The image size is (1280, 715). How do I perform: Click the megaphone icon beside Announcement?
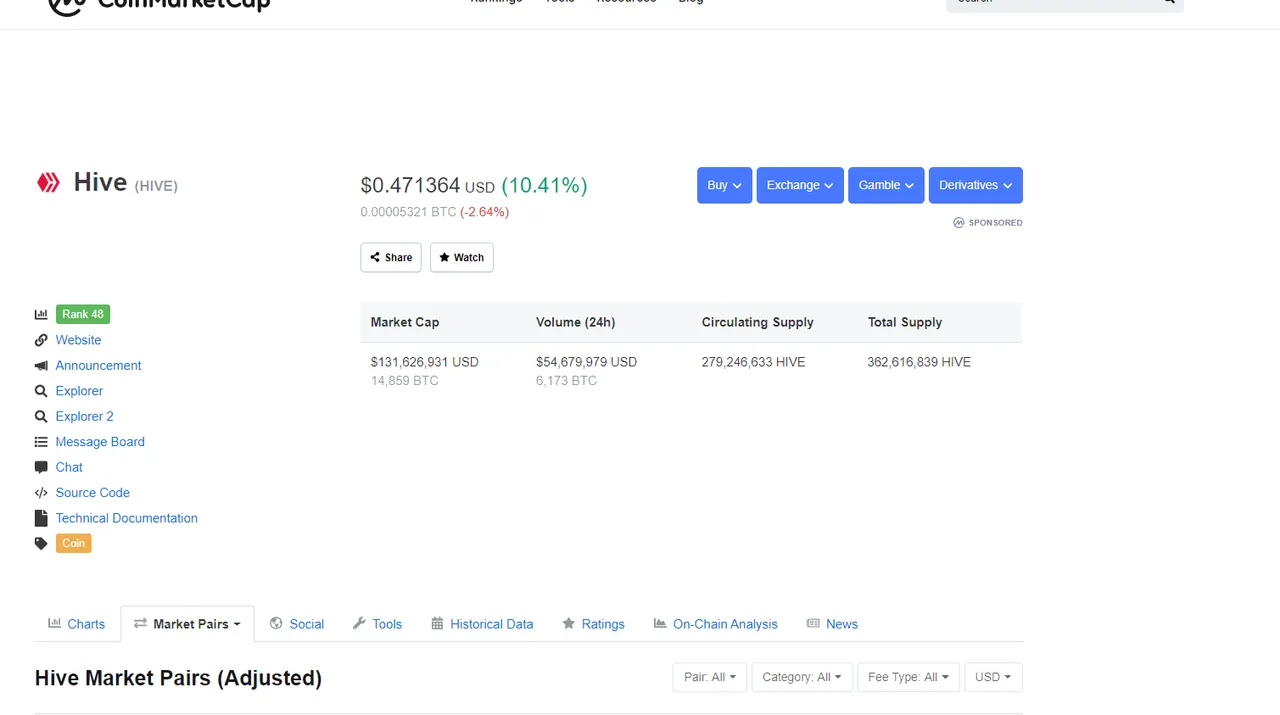[x=41, y=366]
